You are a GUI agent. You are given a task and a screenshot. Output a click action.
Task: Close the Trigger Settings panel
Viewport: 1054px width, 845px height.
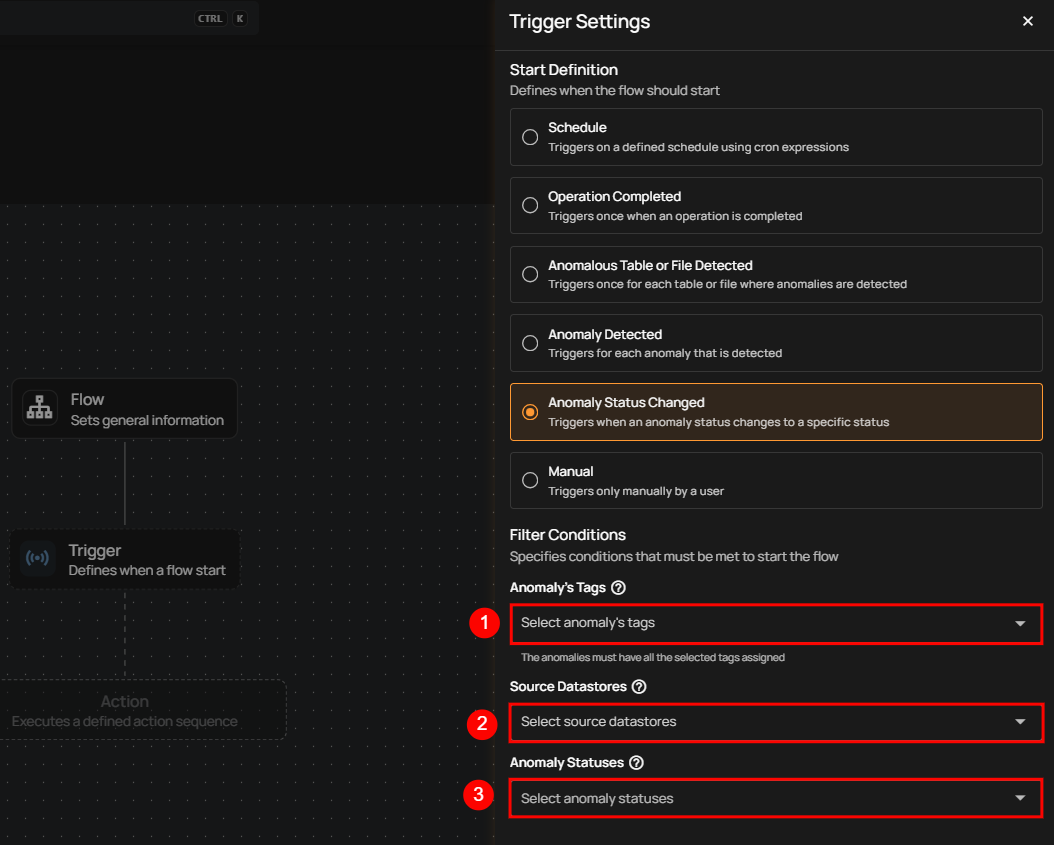coord(1027,21)
